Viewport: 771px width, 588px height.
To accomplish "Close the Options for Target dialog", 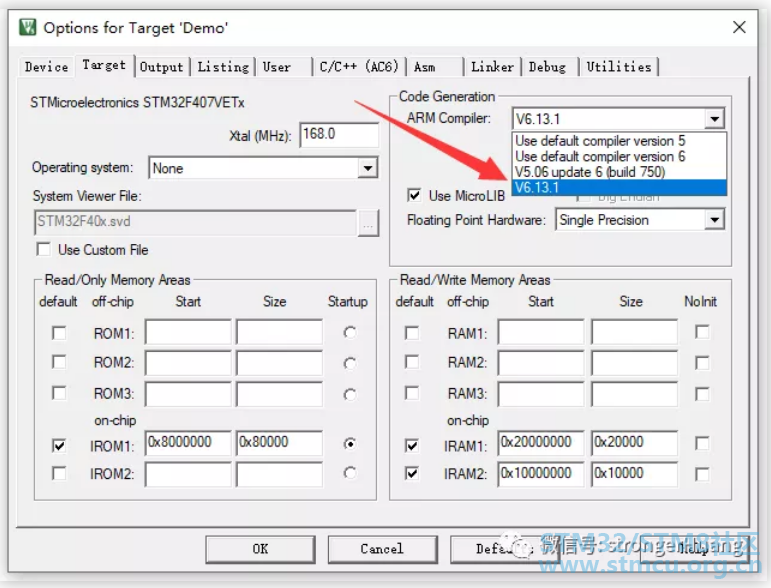I will pyautogui.click(x=739, y=27).
